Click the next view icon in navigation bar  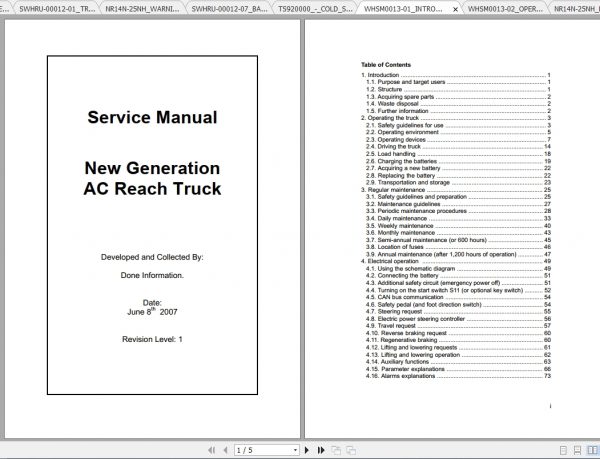click(351, 450)
